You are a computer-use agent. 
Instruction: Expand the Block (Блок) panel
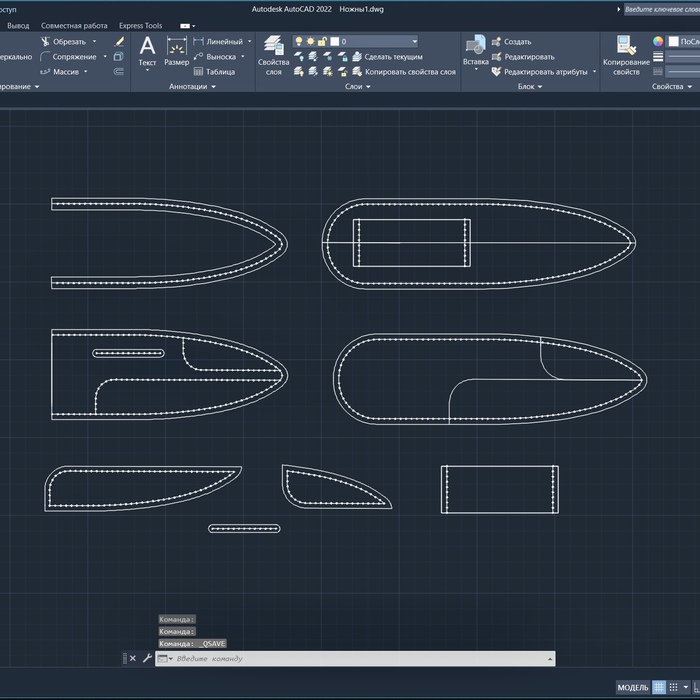point(530,87)
